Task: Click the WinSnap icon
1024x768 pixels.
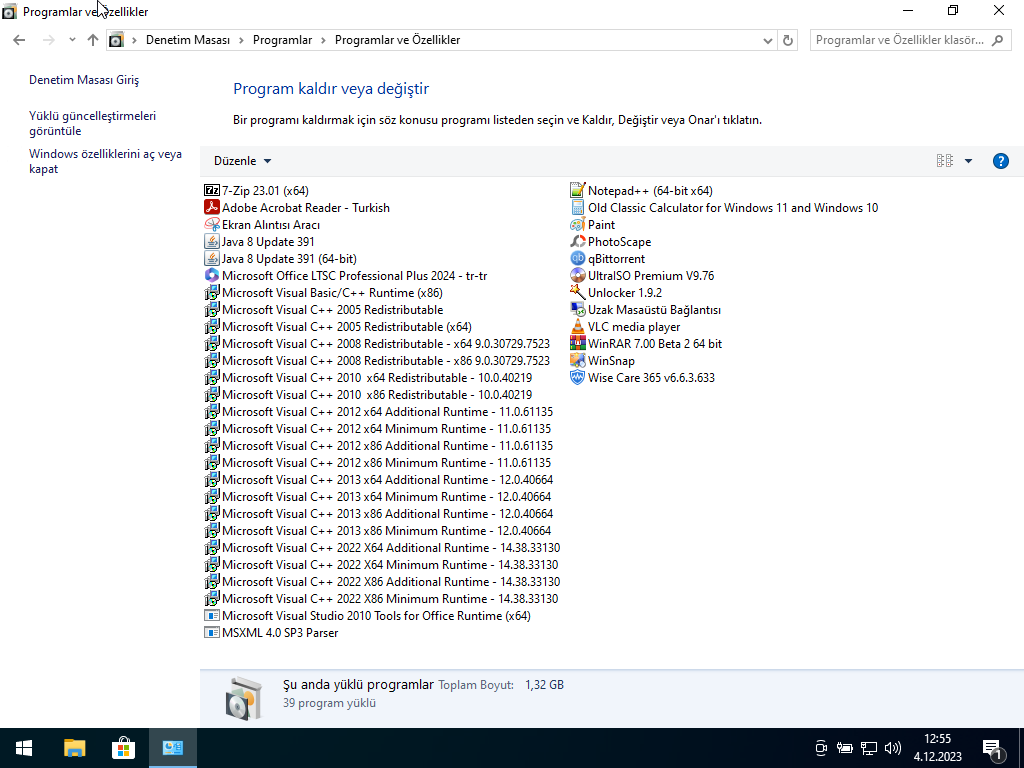Action: click(577, 360)
